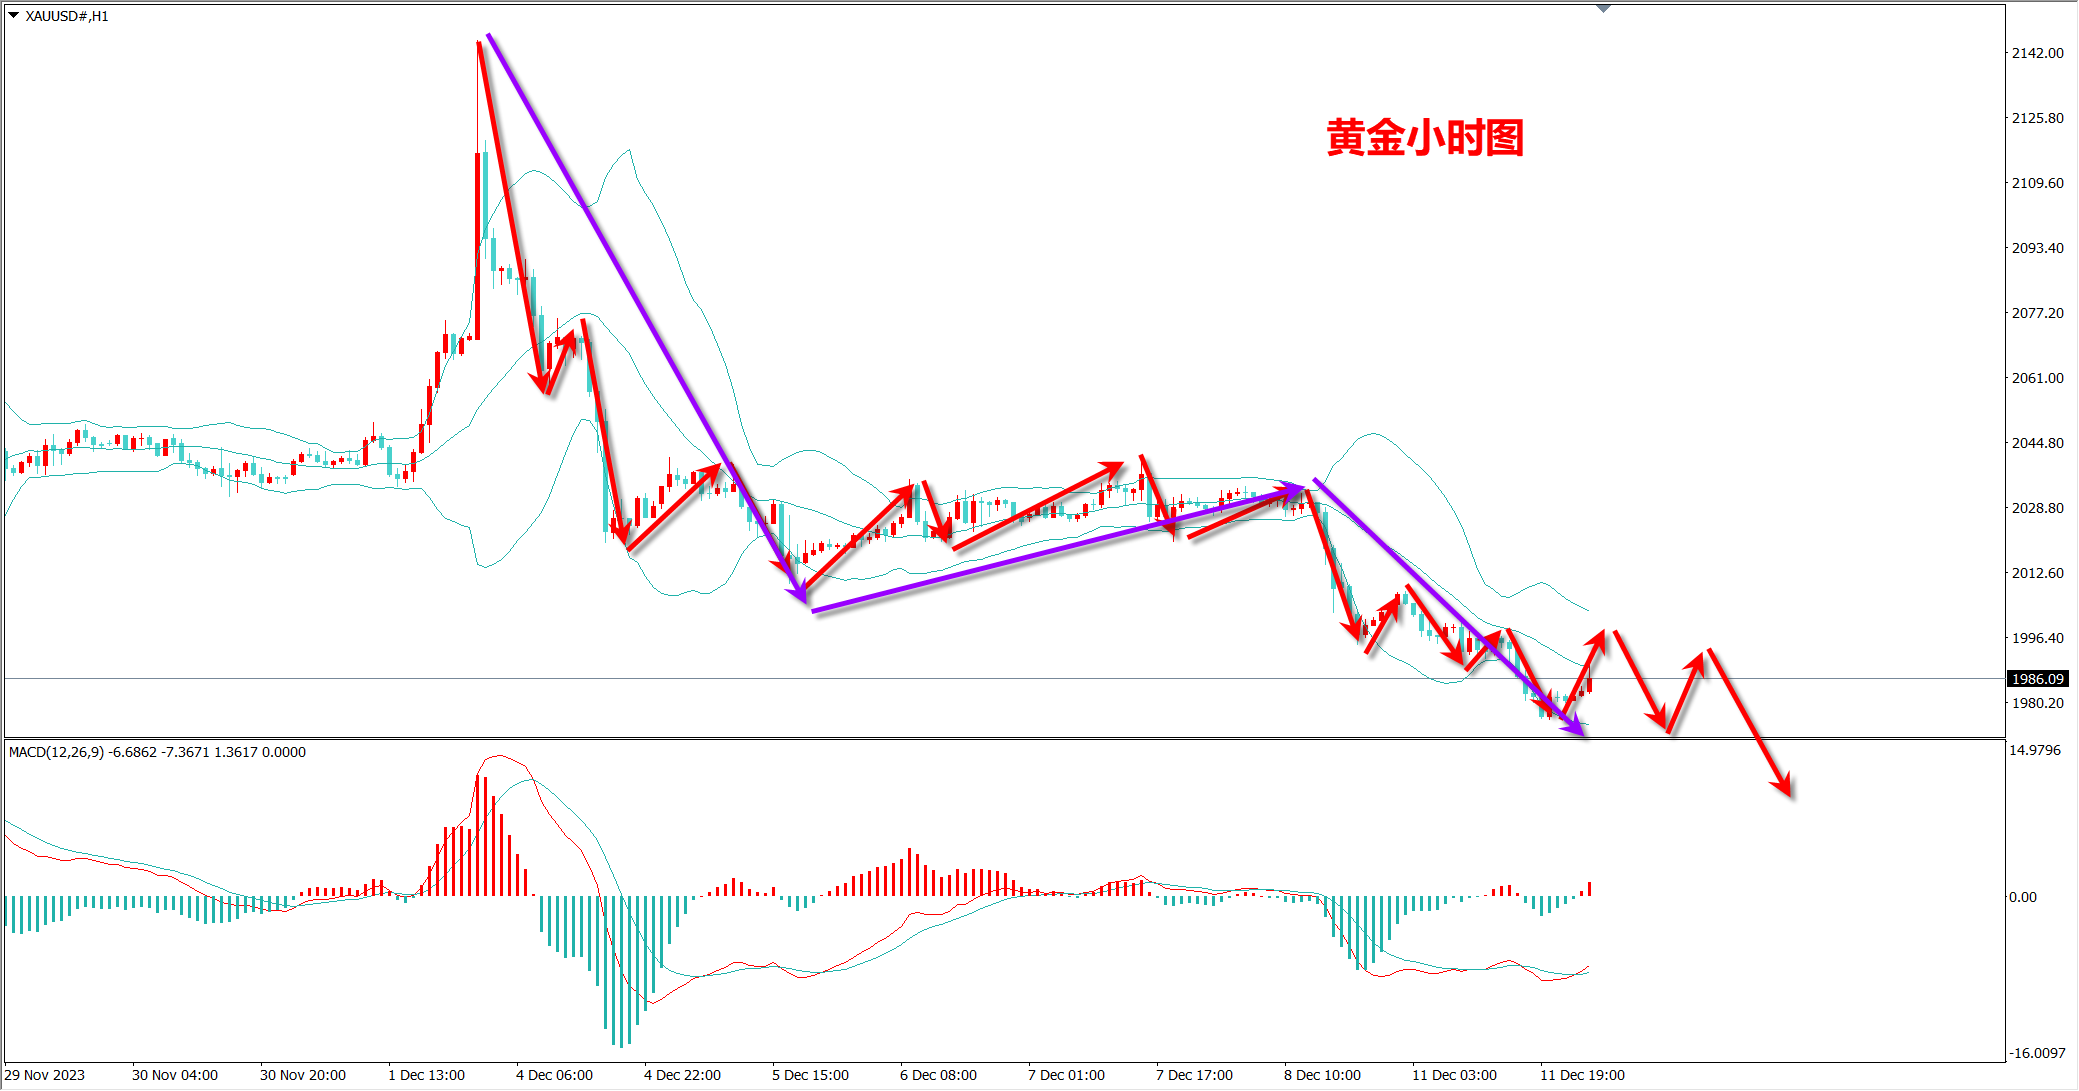Click the 2093.40 price scale label
This screenshot has width=2079, height=1091.
[x=2037, y=248]
